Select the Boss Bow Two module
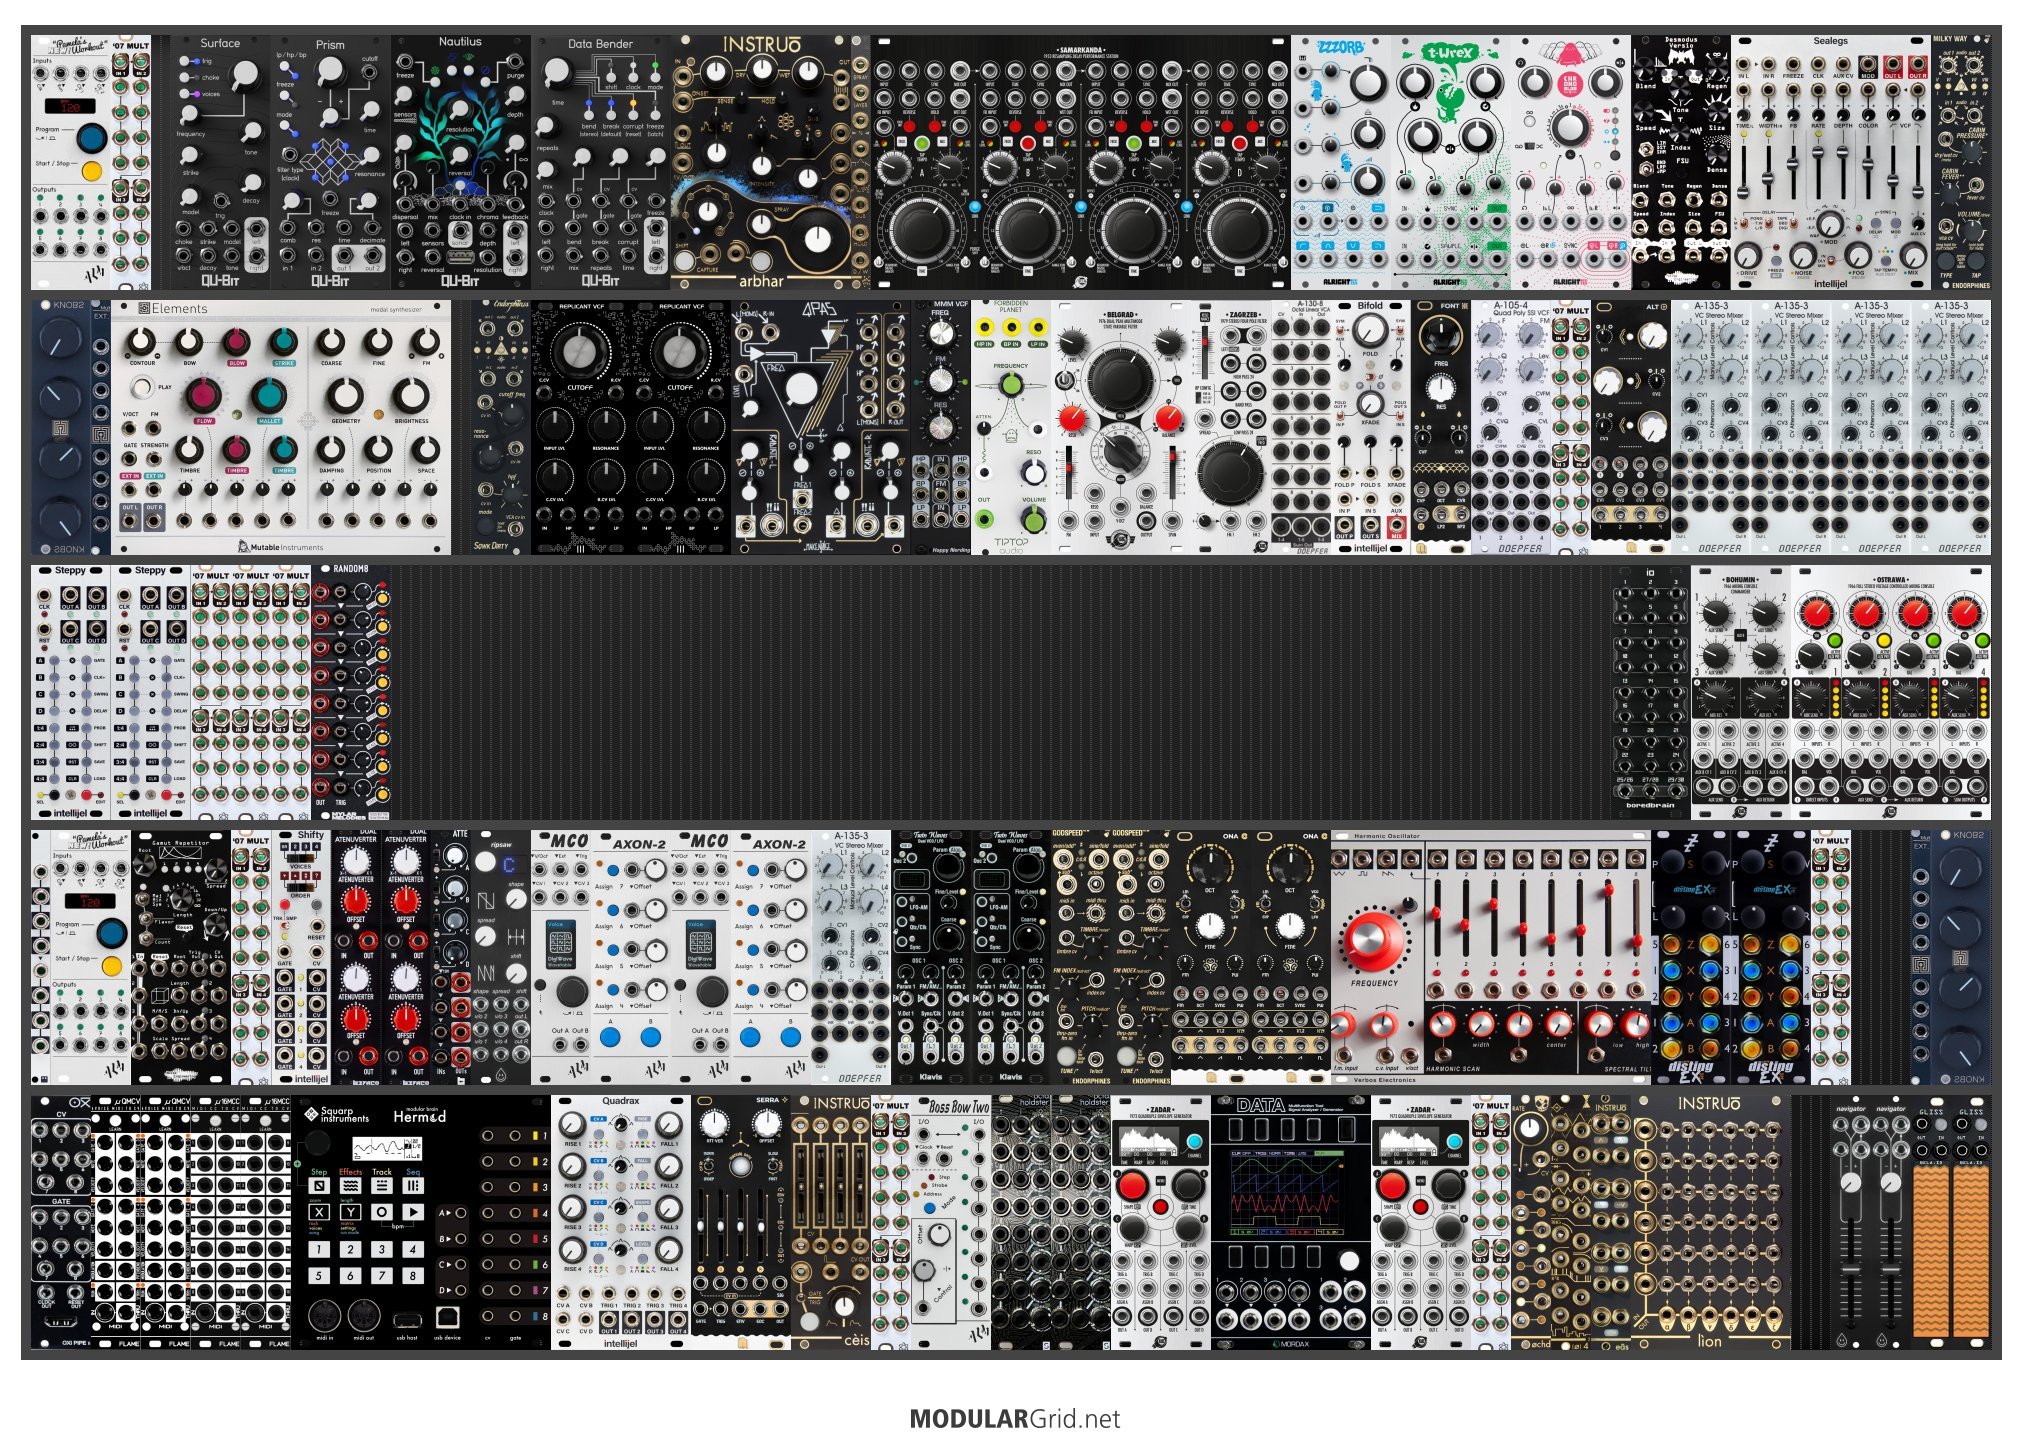2032x1440 pixels. pyautogui.click(x=950, y=1222)
